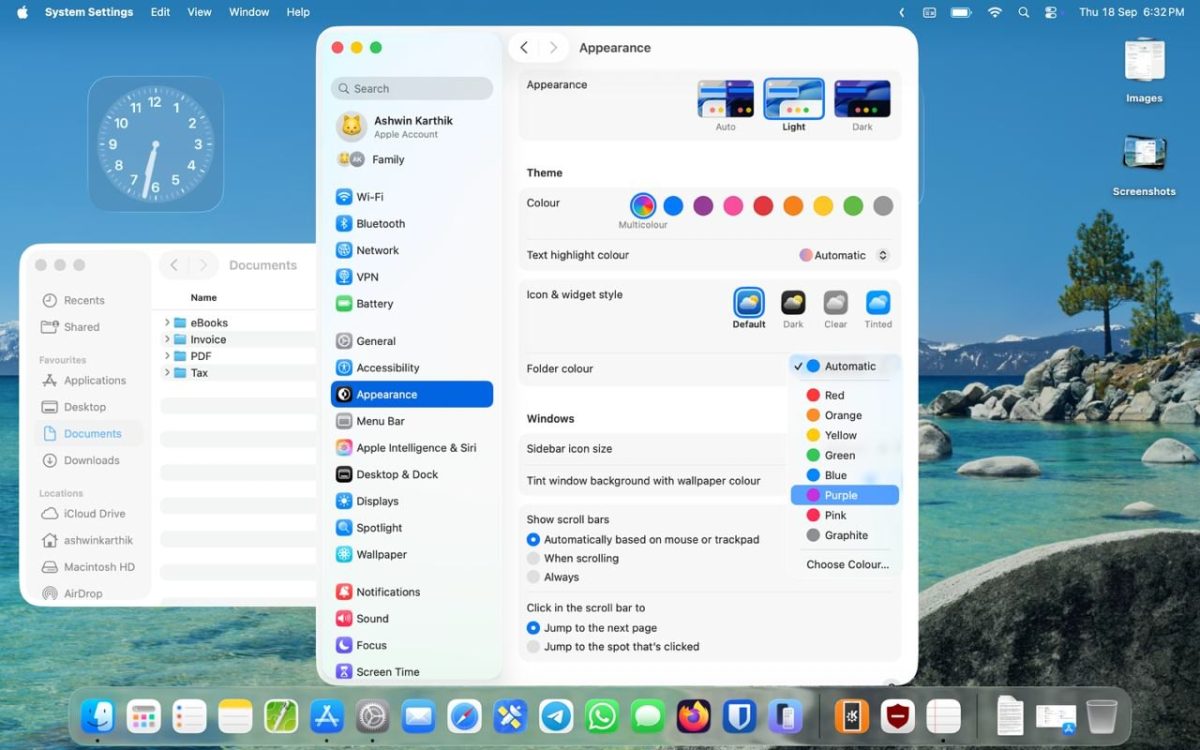
Task: Open iCloud Drive in Finder sidebar
Action: (90, 514)
